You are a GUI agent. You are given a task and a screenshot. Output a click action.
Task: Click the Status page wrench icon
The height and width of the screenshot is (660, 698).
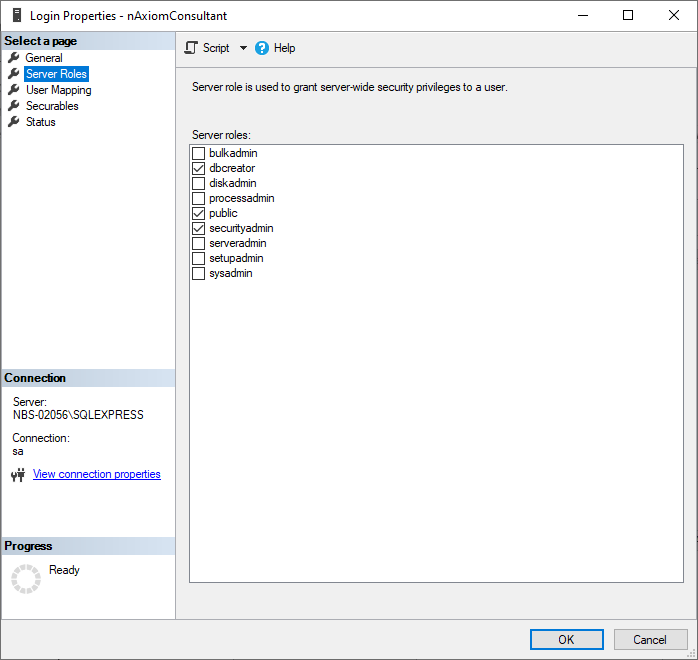pos(14,122)
